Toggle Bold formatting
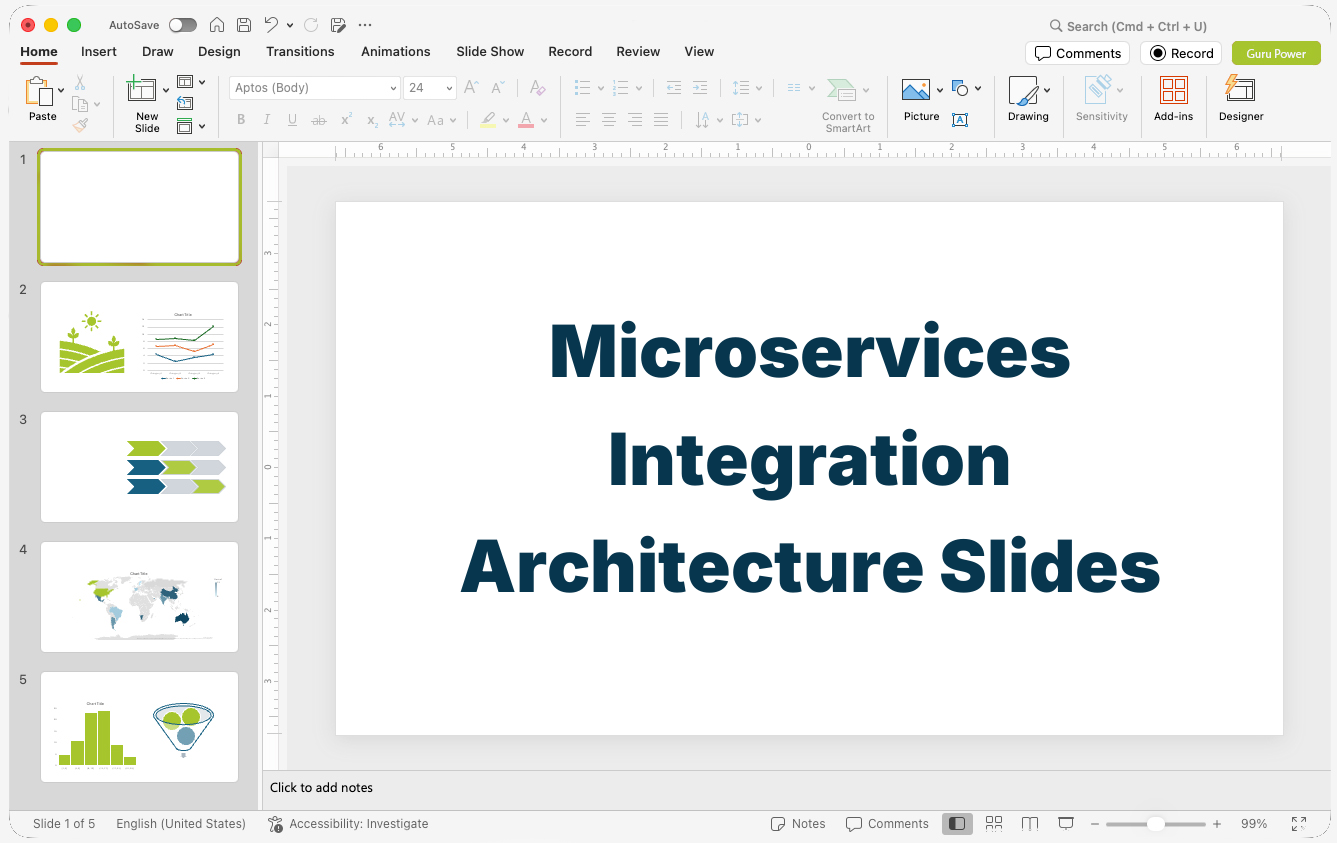The image size is (1337, 843). tap(241, 120)
